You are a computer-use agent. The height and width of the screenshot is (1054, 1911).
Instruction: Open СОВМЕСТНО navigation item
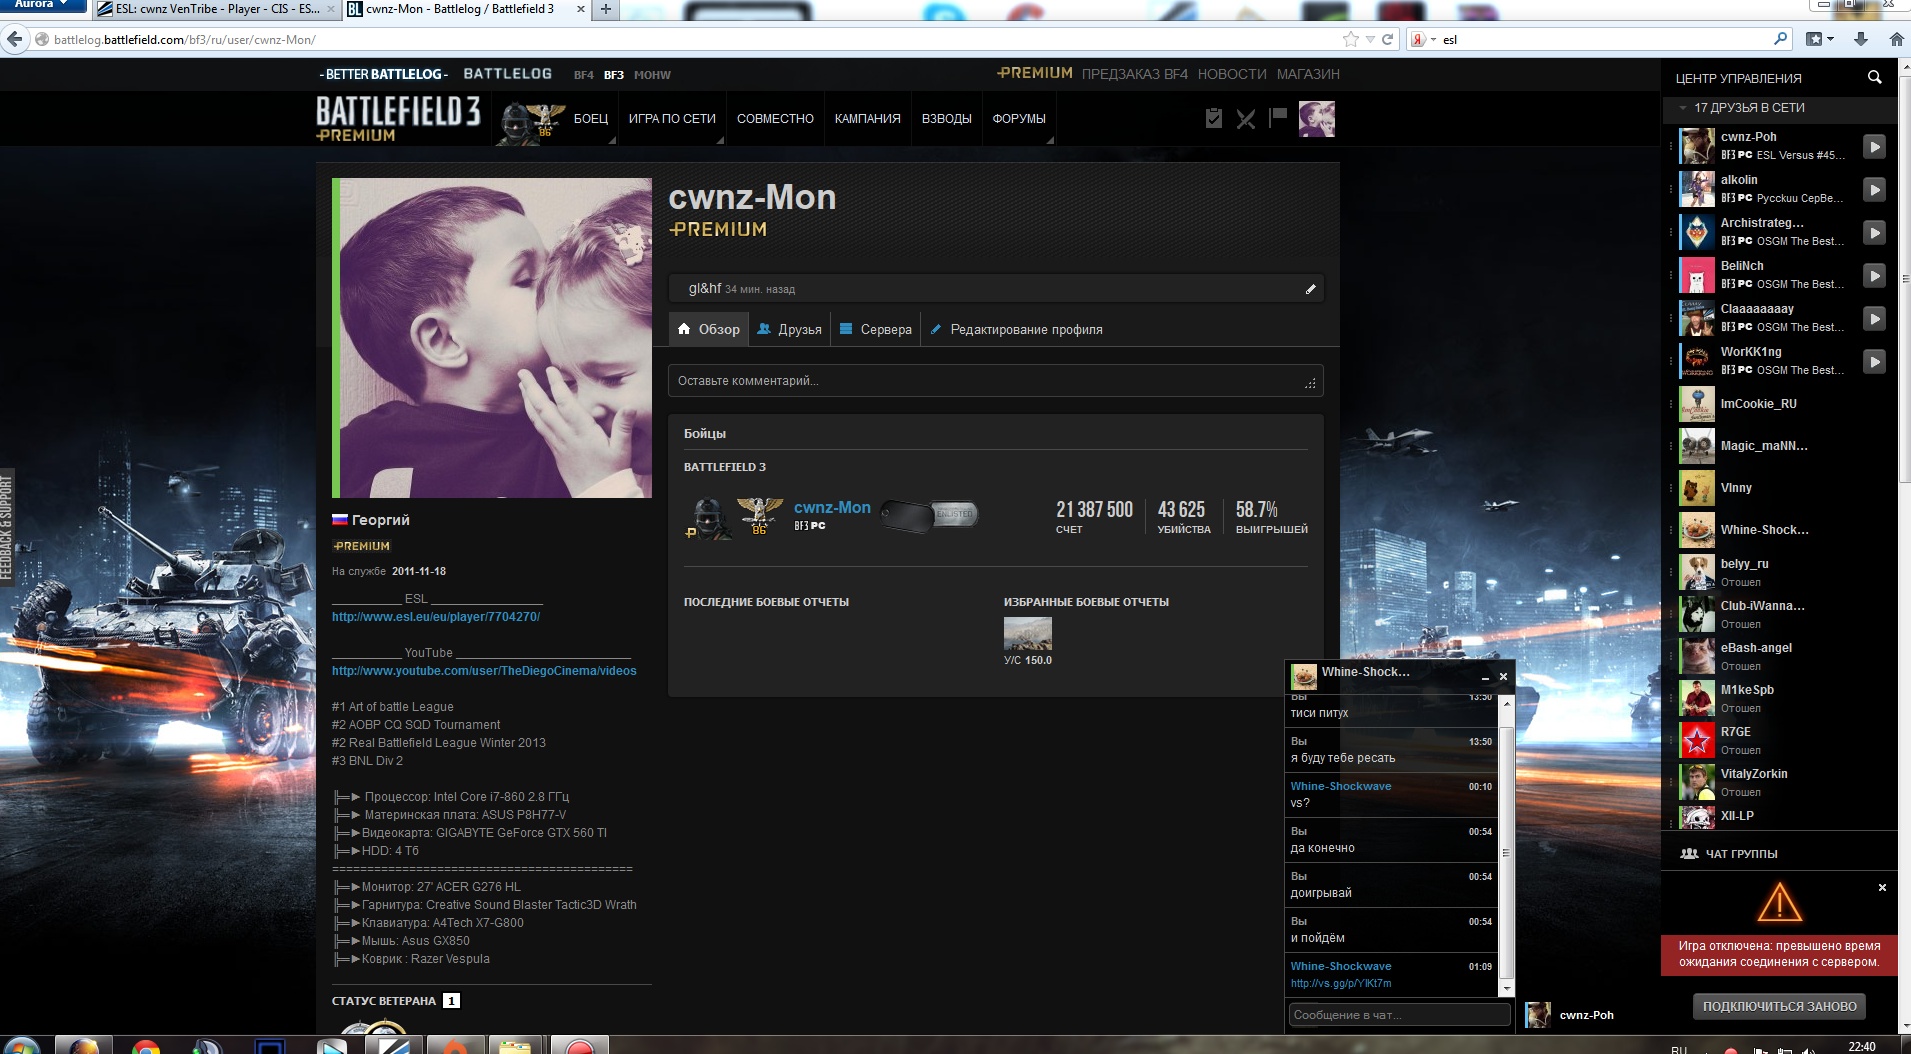[775, 119]
